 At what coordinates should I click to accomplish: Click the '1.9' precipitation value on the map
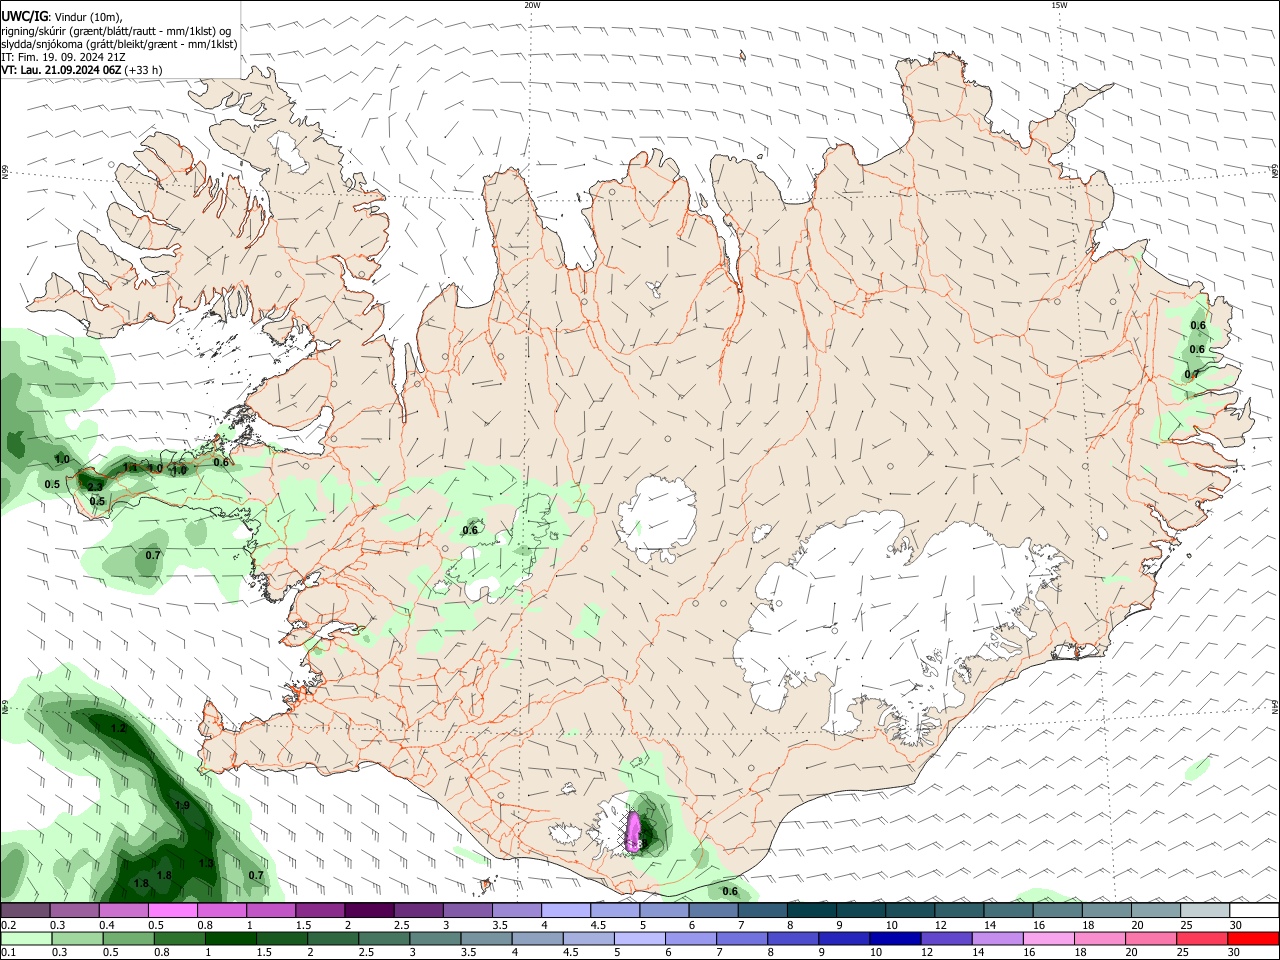pos(182,805)
